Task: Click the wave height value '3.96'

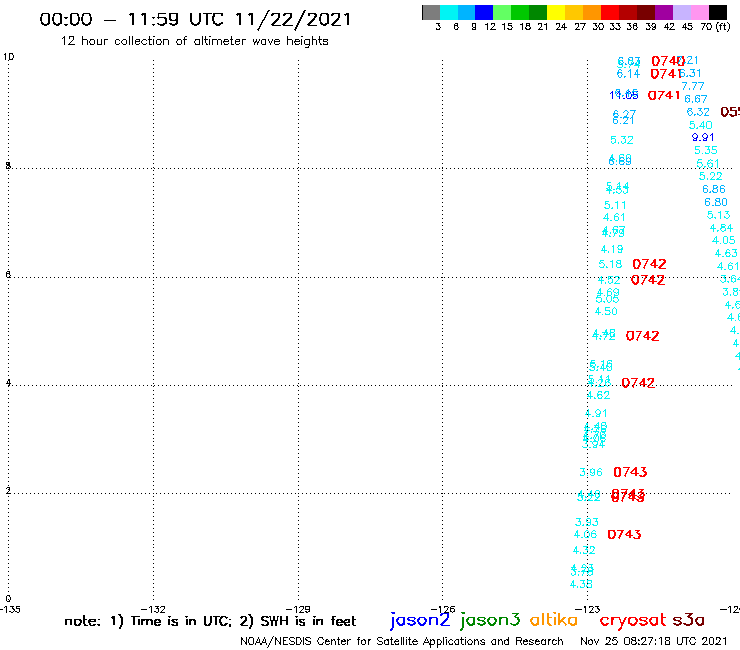Action: [x=591, y=472]
